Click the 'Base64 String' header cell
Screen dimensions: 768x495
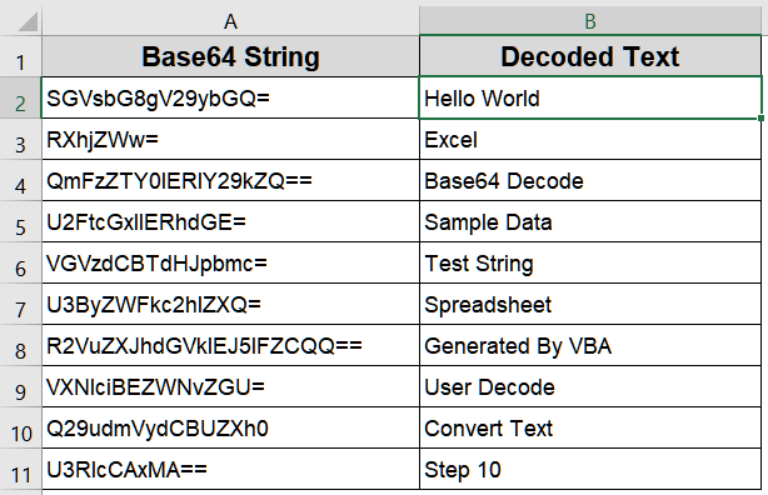pos(230,58)
